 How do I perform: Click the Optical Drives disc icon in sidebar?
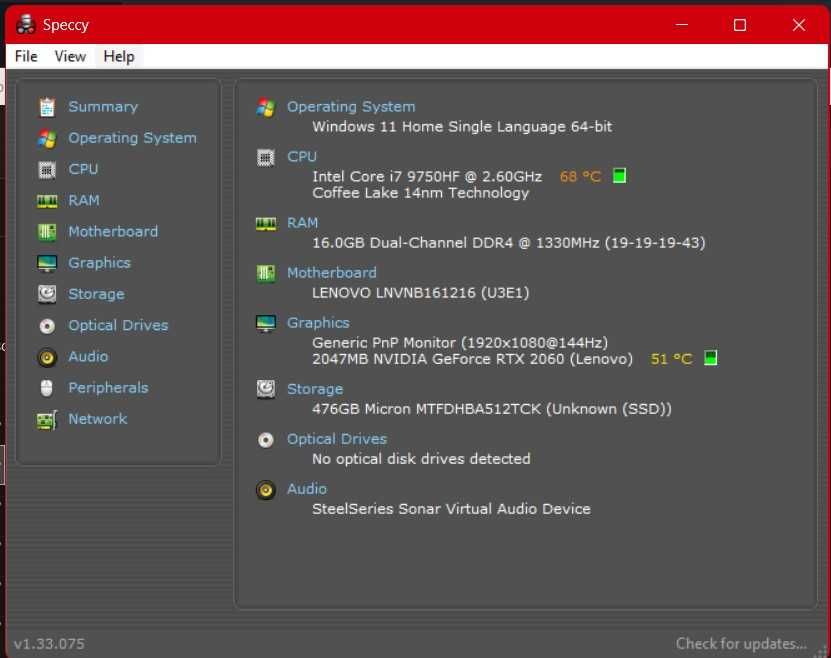click(47, 326)
